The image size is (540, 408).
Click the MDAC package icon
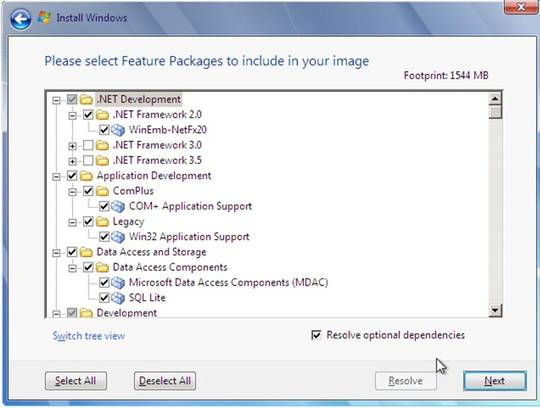tap(118, 283)
